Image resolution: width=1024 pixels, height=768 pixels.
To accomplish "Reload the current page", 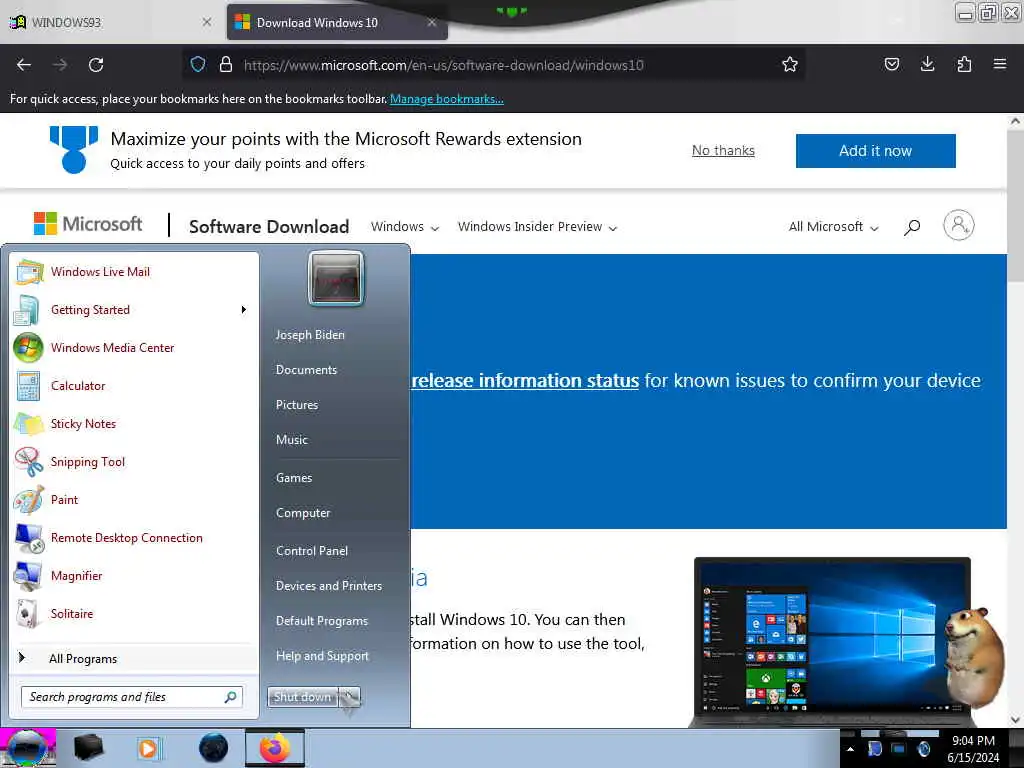I will pyautogui.click(x=96, y=65).
